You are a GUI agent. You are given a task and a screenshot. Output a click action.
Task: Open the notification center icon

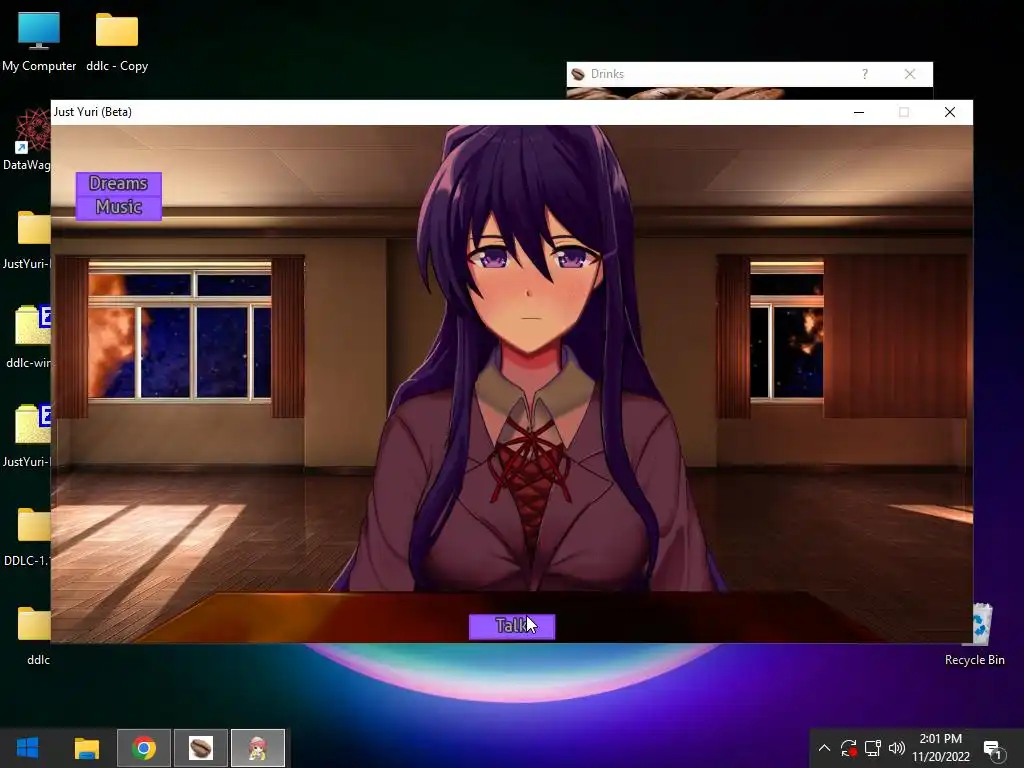coord(992,750)
